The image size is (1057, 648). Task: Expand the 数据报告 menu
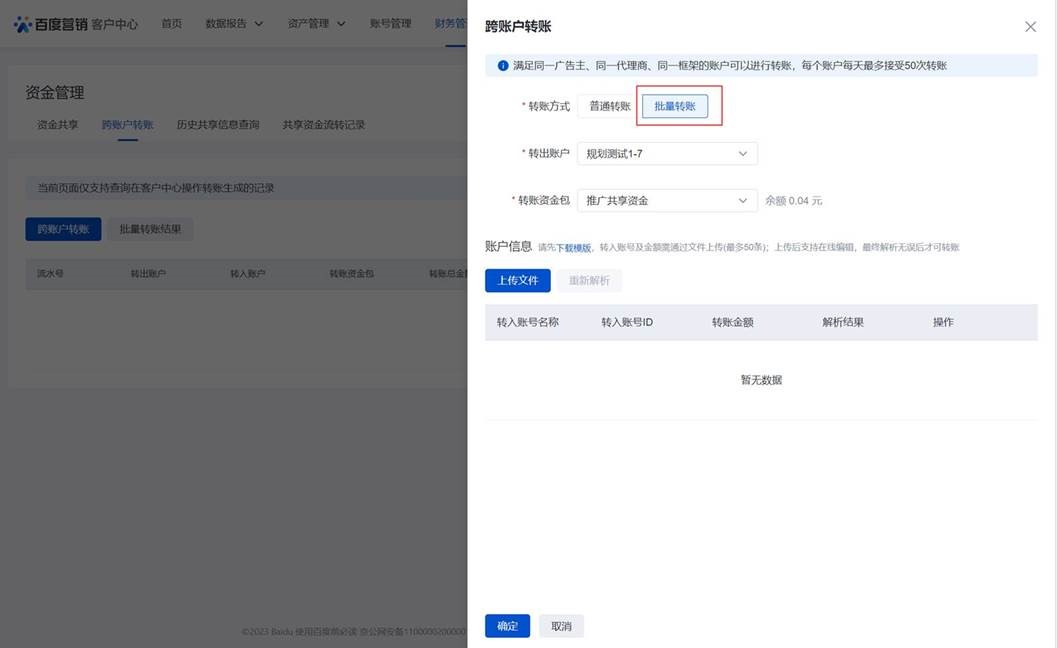(234, 24)
